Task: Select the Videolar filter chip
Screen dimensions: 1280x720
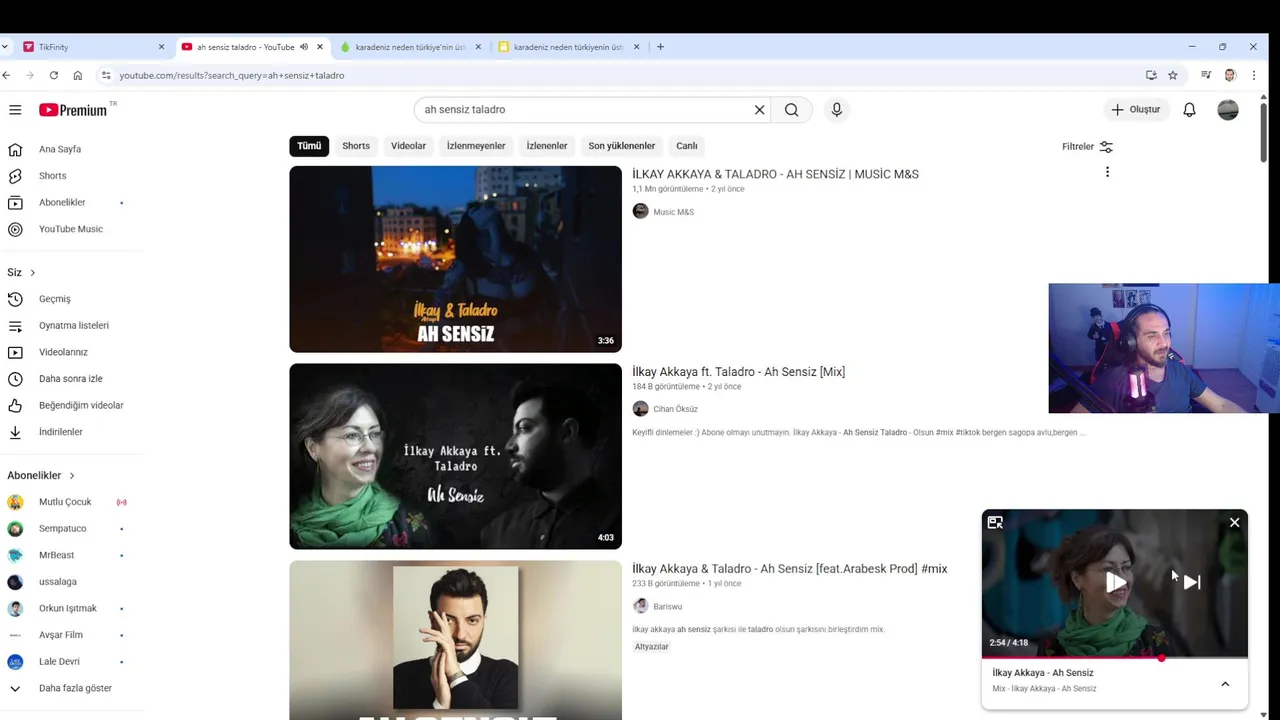Action: 408,146
